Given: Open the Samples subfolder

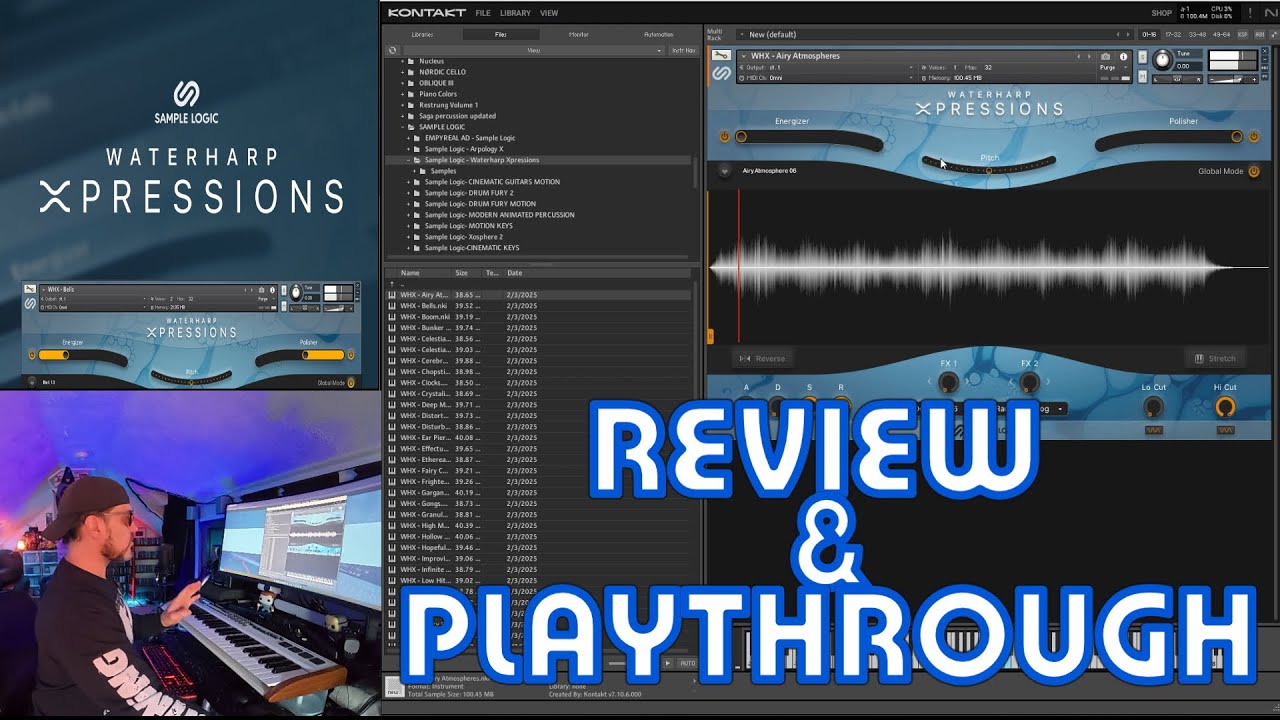Looking at the screenshot, I should click(x=443, y=171).
